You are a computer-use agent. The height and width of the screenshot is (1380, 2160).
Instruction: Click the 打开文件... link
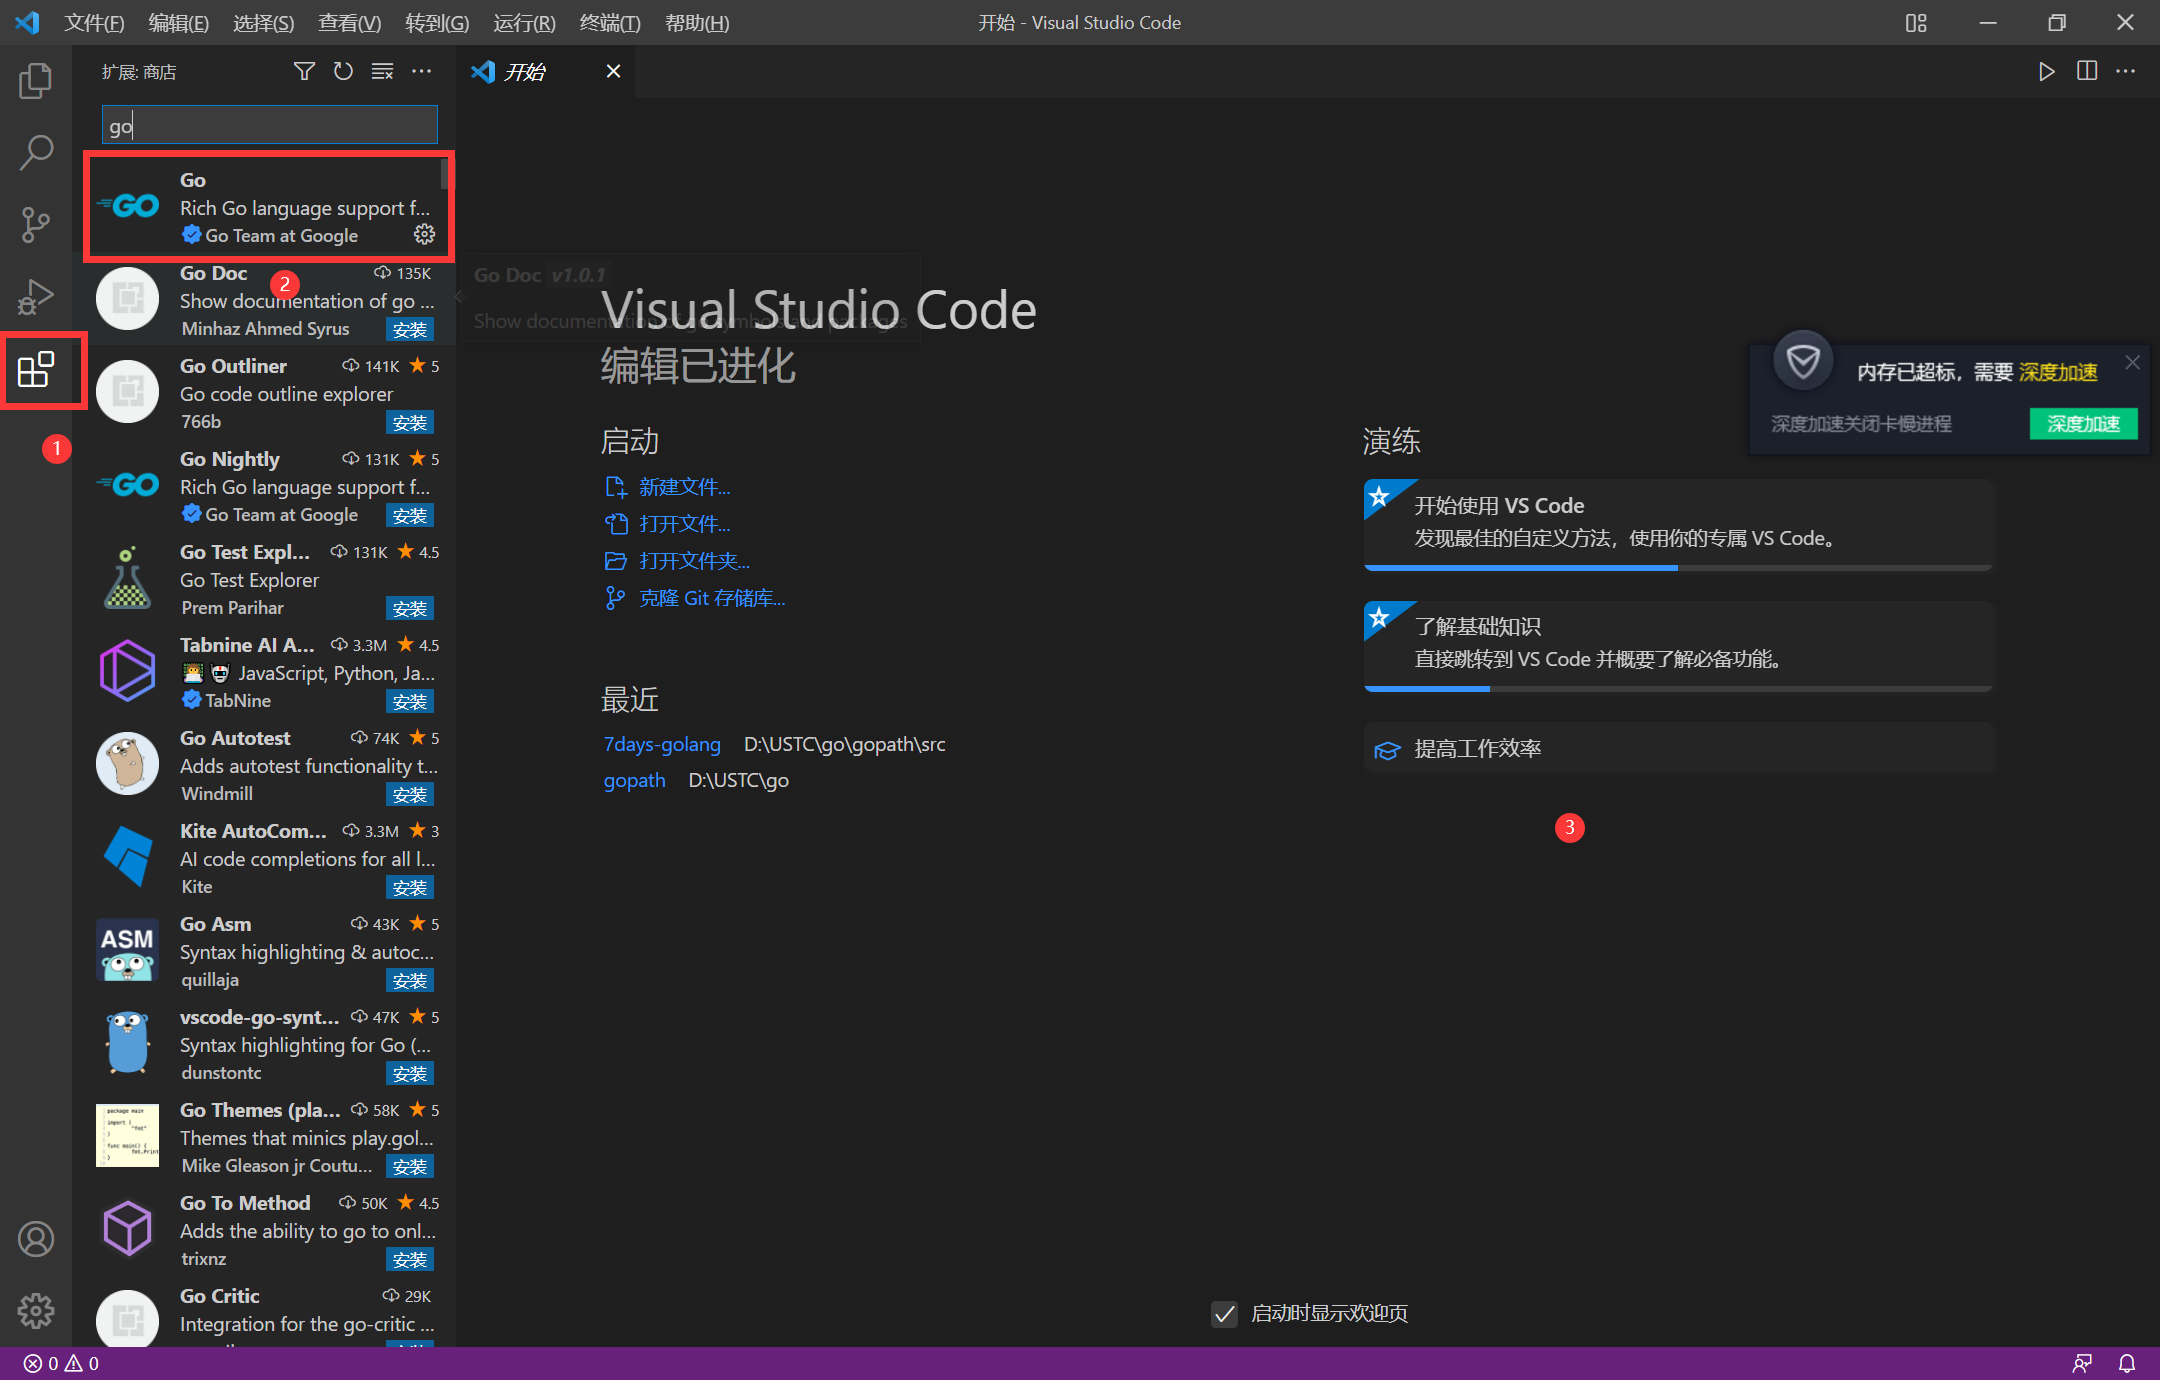685,524
